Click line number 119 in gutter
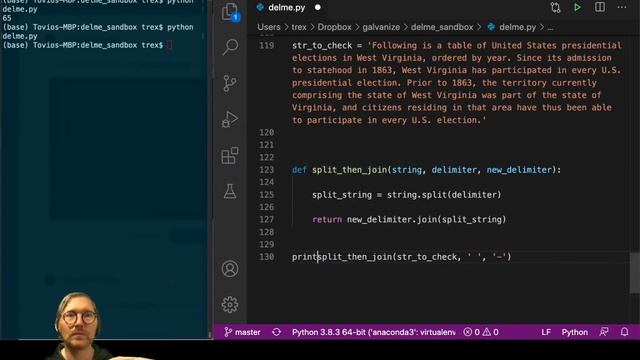This screenshot has width=640, height=360. click(267, 45)
